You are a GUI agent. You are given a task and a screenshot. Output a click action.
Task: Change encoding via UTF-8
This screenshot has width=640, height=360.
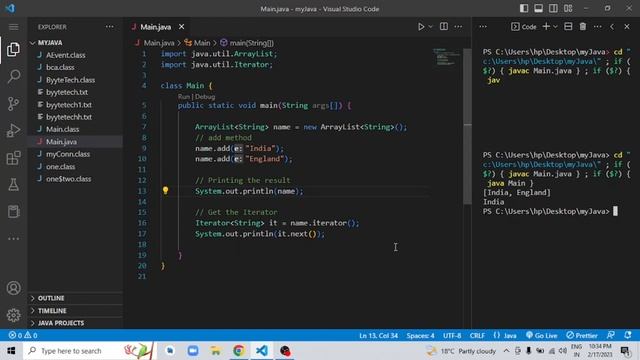tap(452, 336)
